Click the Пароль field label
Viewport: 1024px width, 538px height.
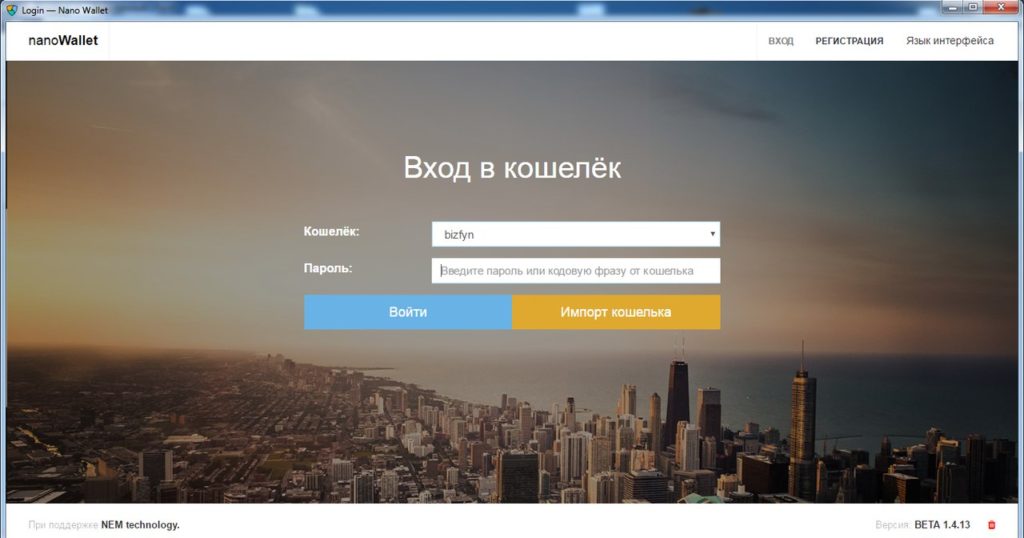pos(328,269)
